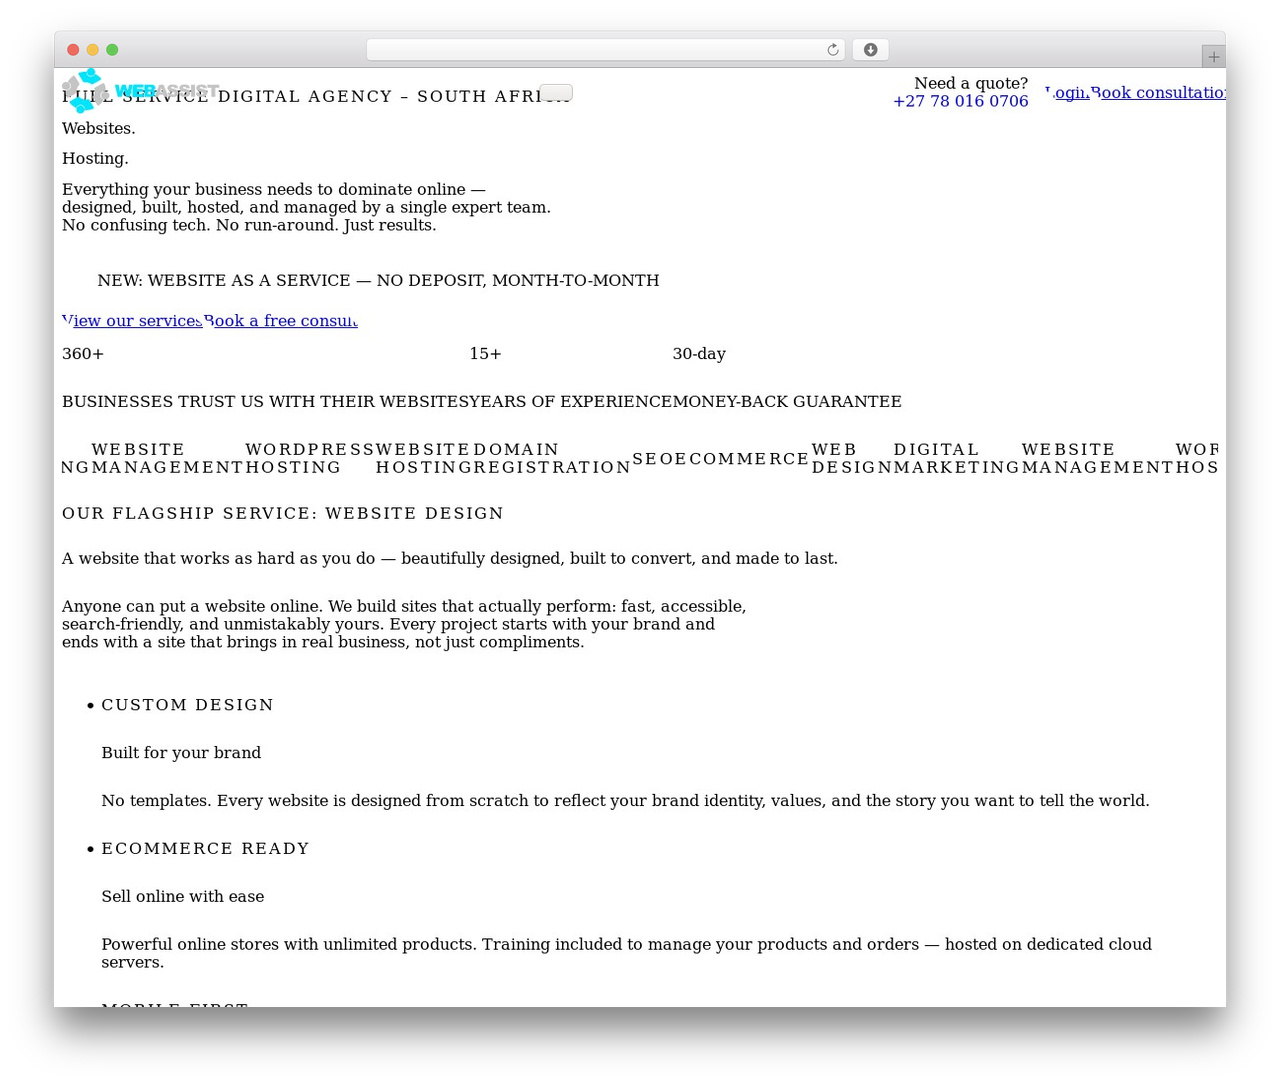Click the Book a free consult link
Screen dimensions: 1280x1084
pos(280,321)
